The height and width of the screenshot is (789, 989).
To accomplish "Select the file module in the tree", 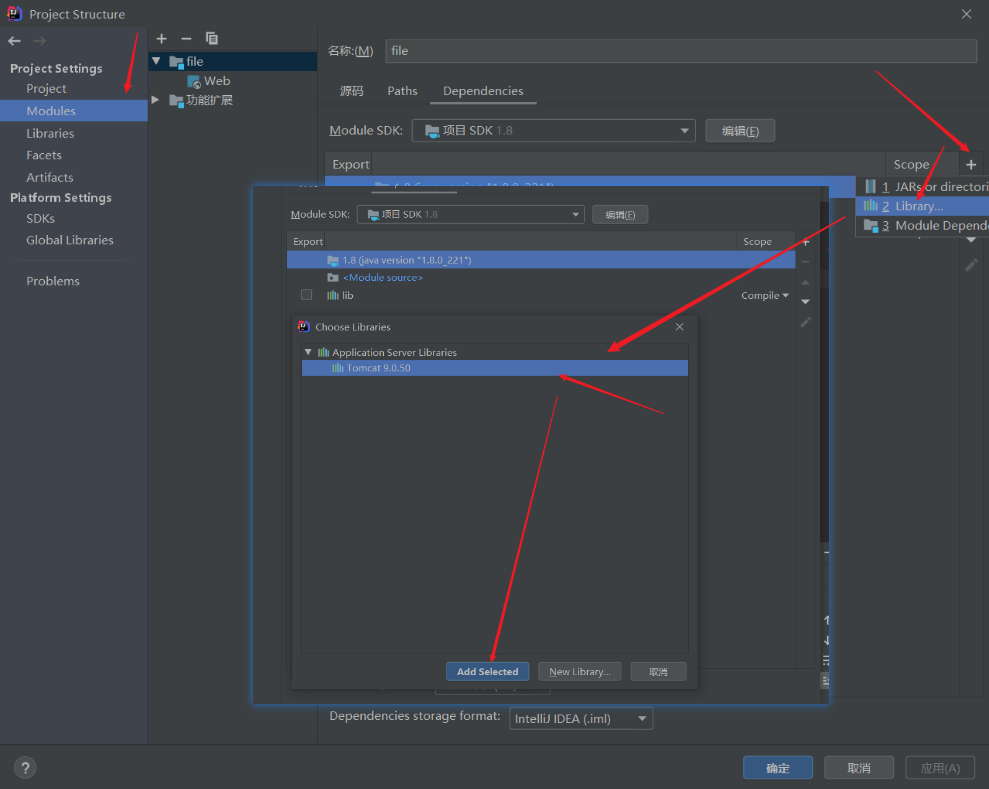I will coord(233,61).
